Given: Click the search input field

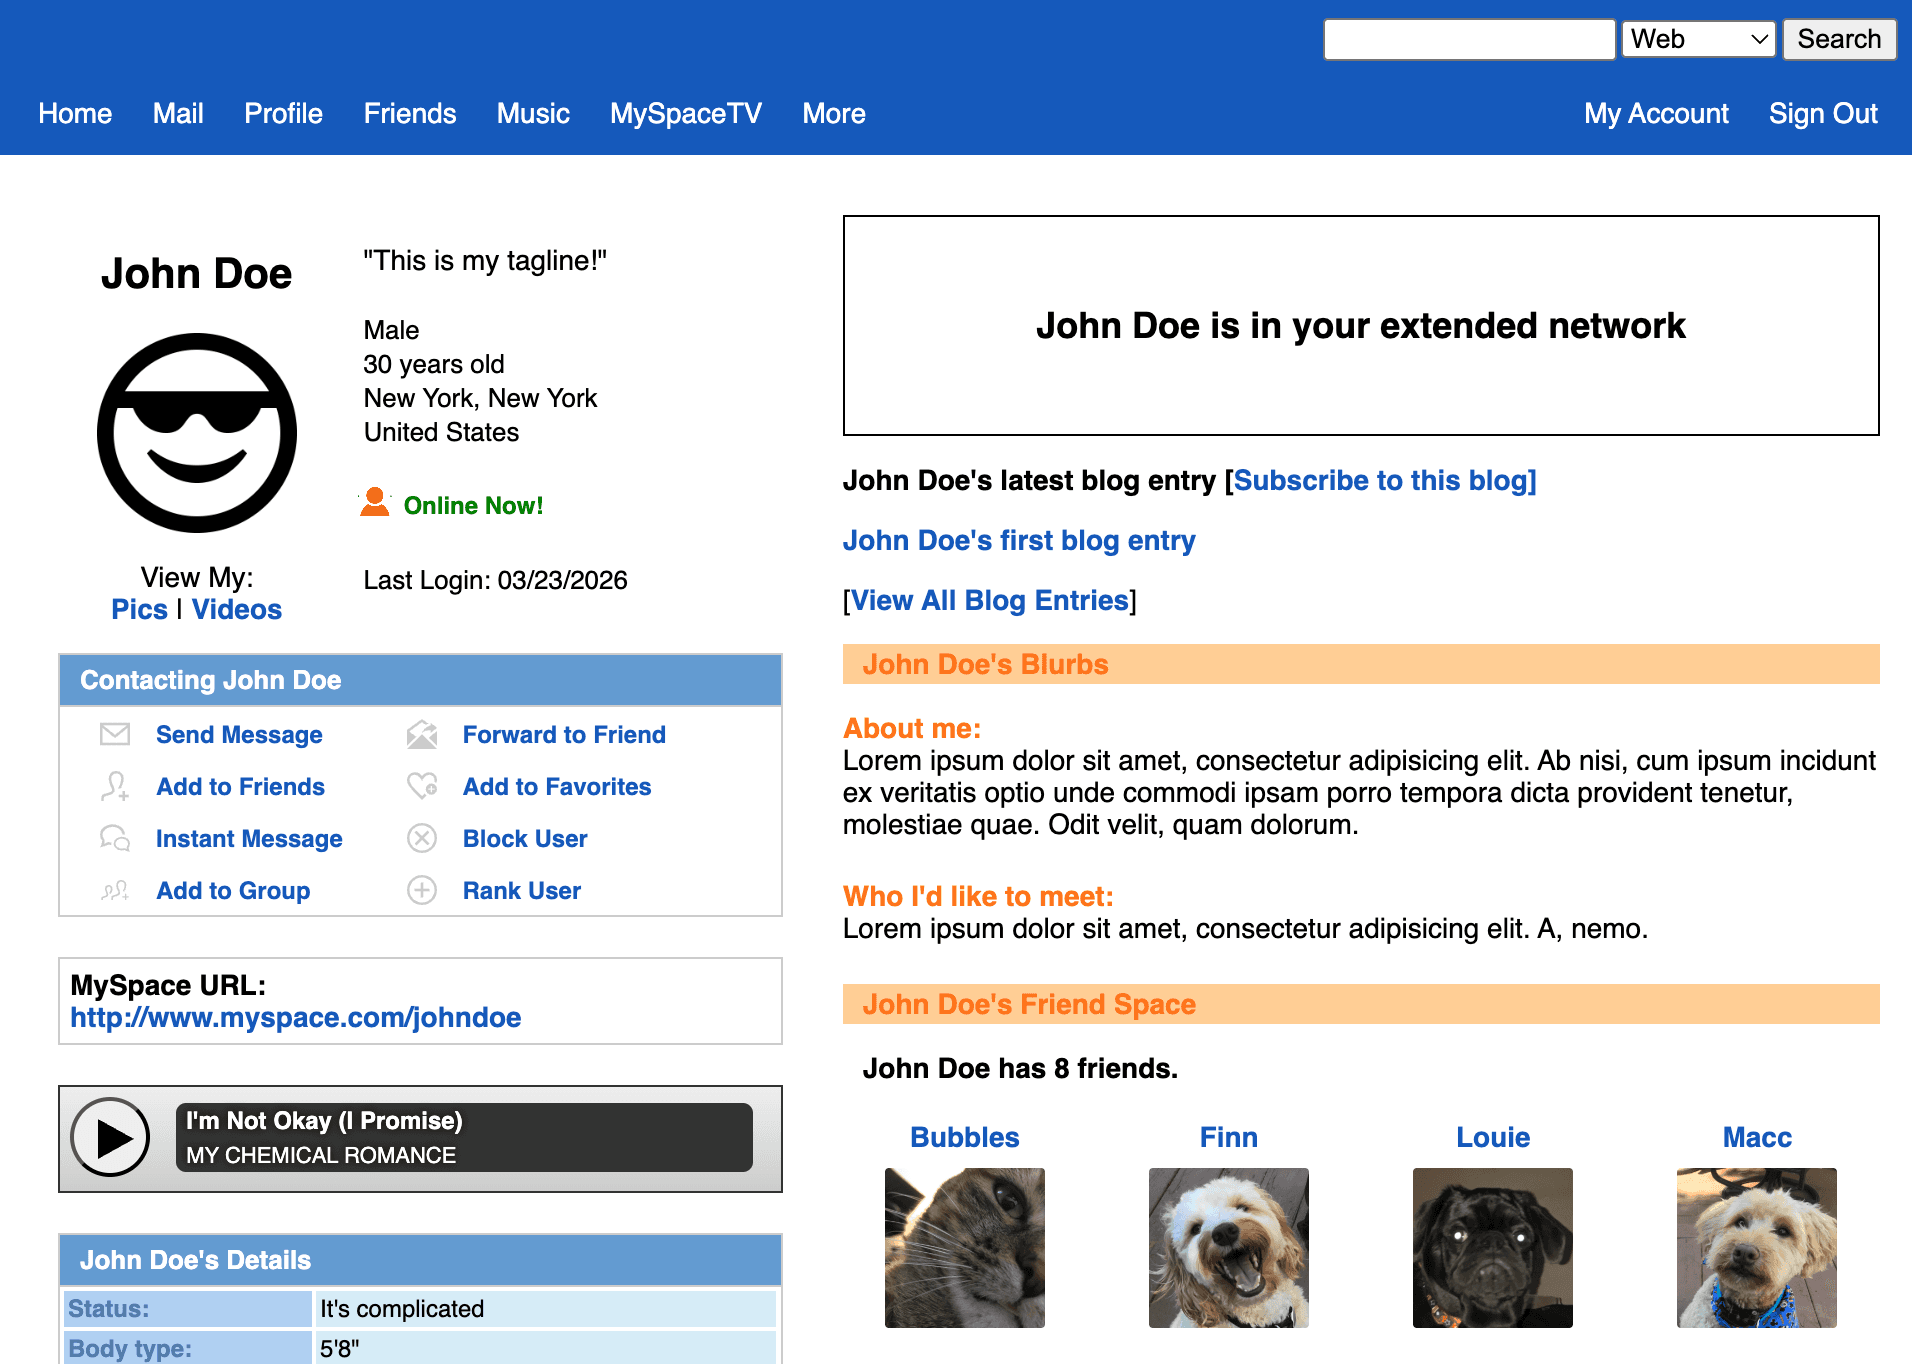Looking at the screenshot, I should (x=1468, y=39).
